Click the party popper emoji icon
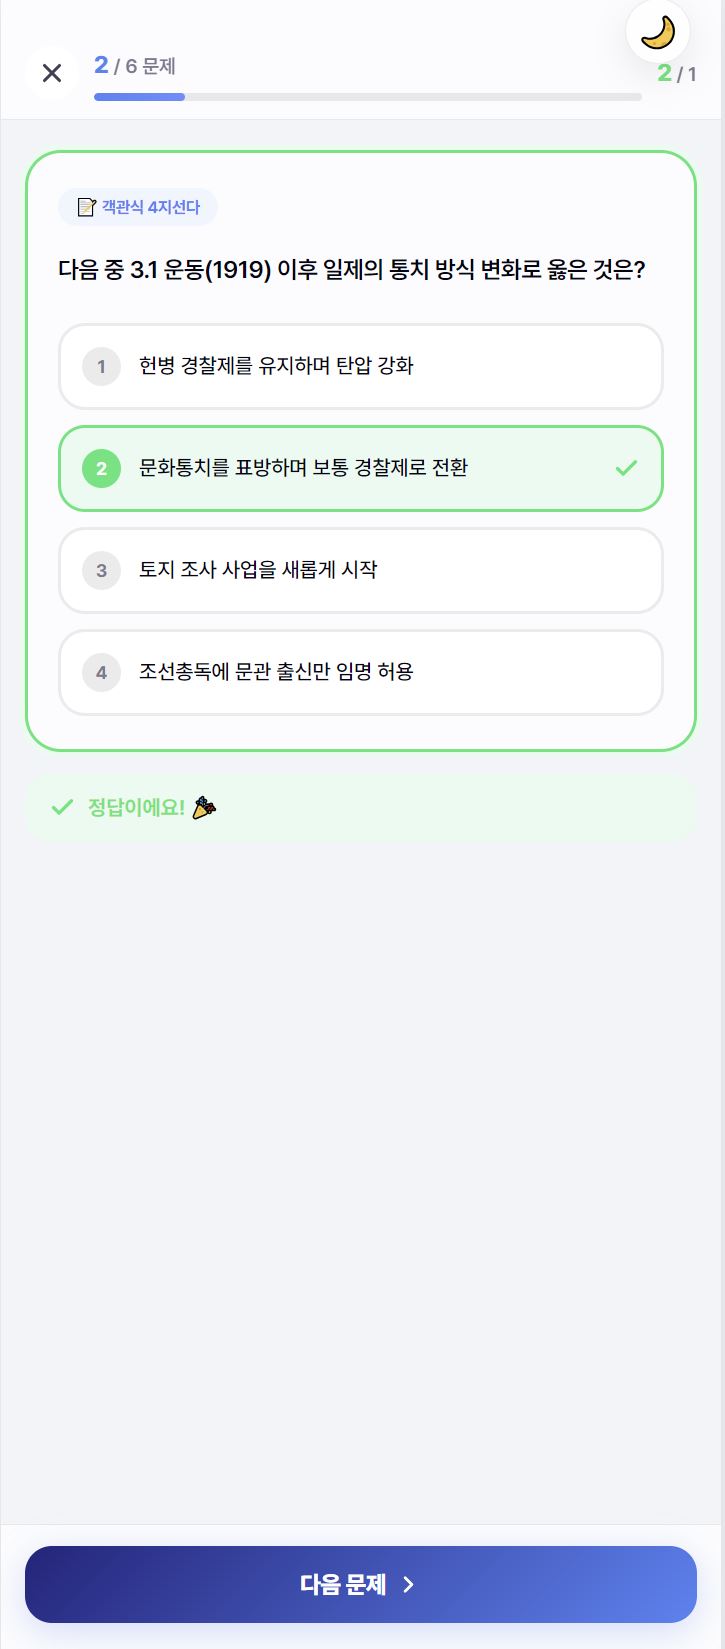 203,807
